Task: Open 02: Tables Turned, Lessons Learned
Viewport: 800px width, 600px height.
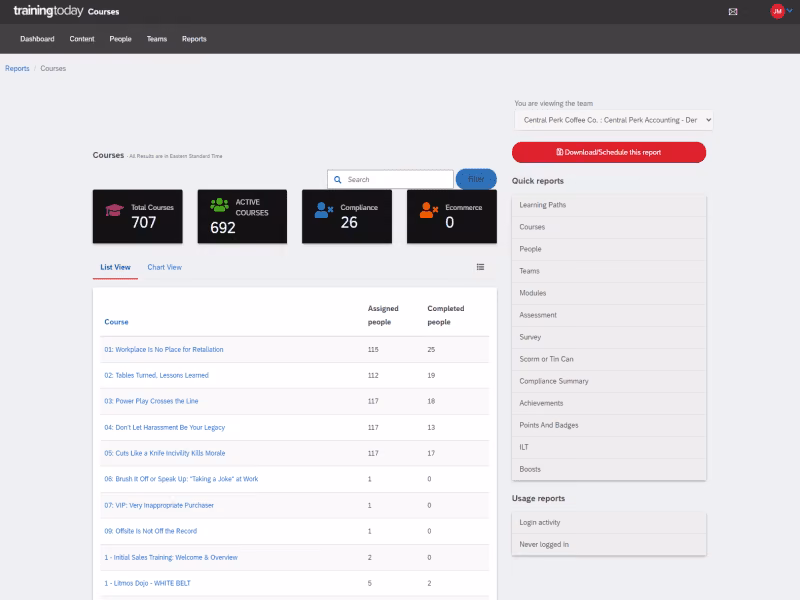Action: coord(157,376)
